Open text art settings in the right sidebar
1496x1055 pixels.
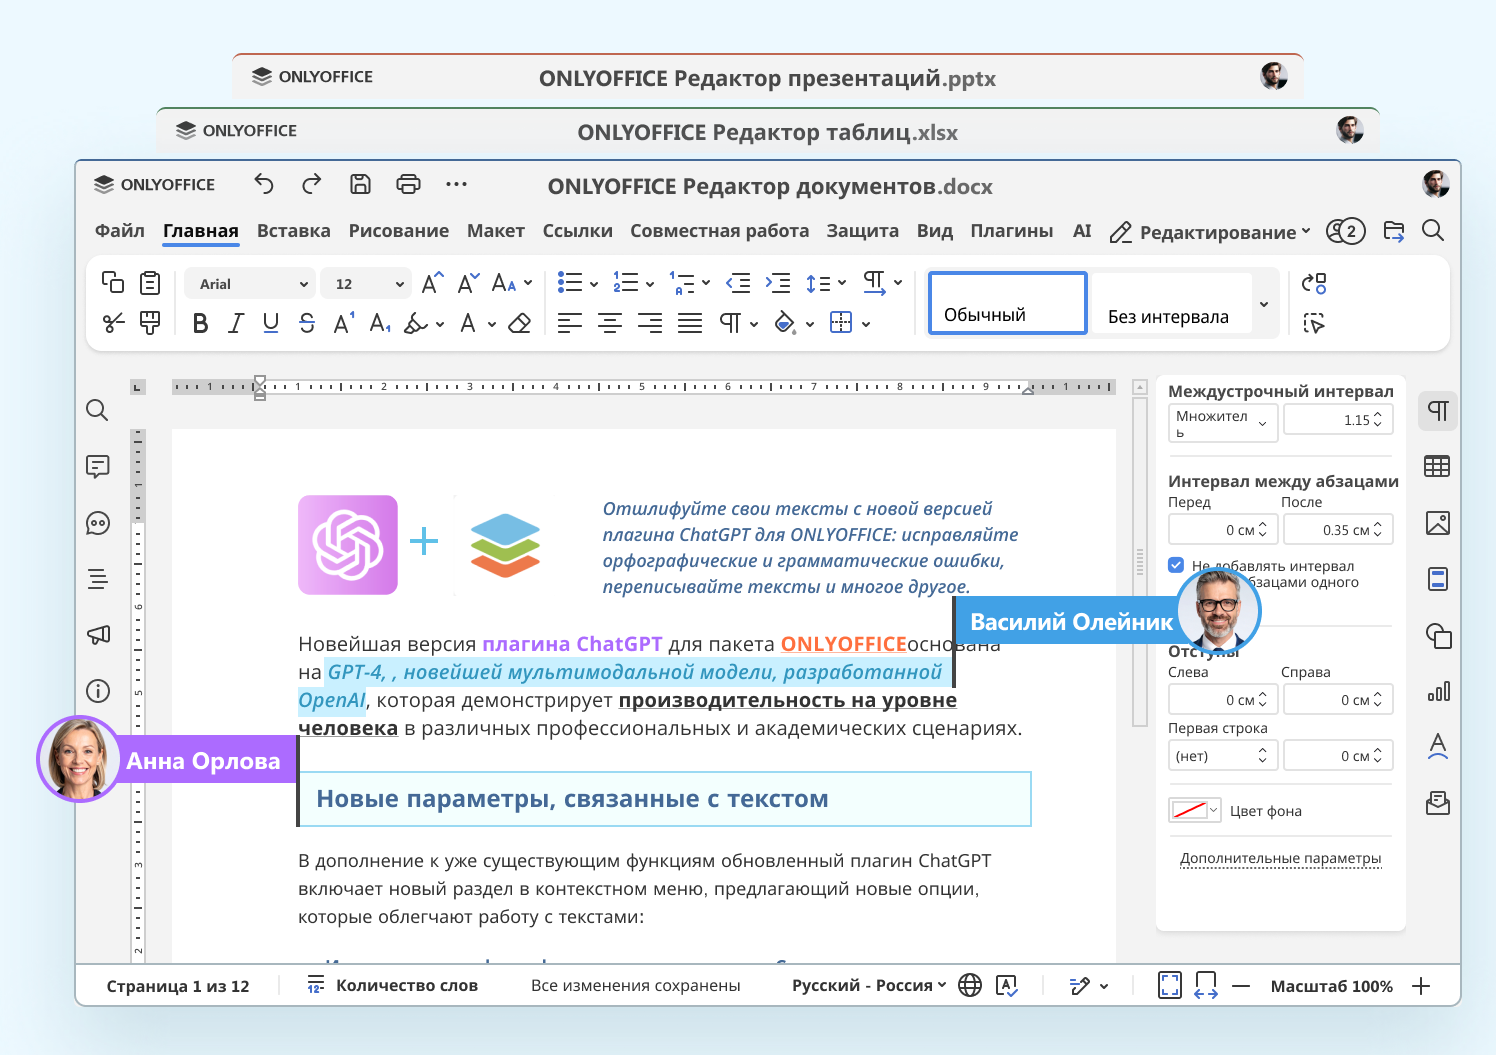click(x=1438, y=746)
